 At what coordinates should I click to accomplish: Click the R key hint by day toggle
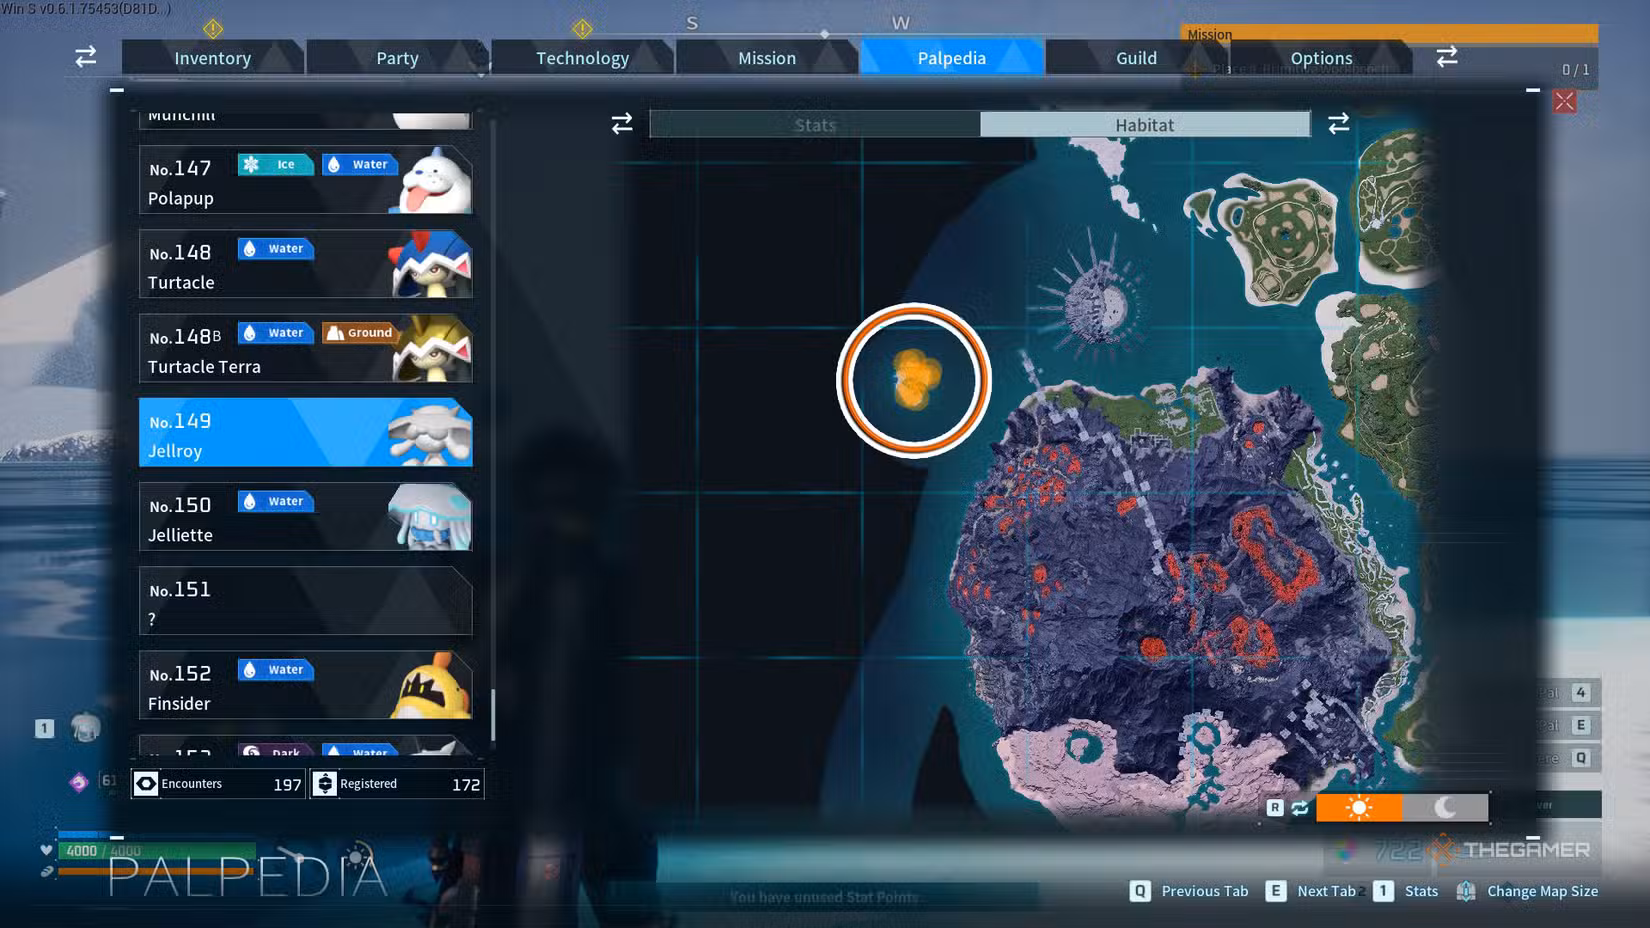[1275, 808]
